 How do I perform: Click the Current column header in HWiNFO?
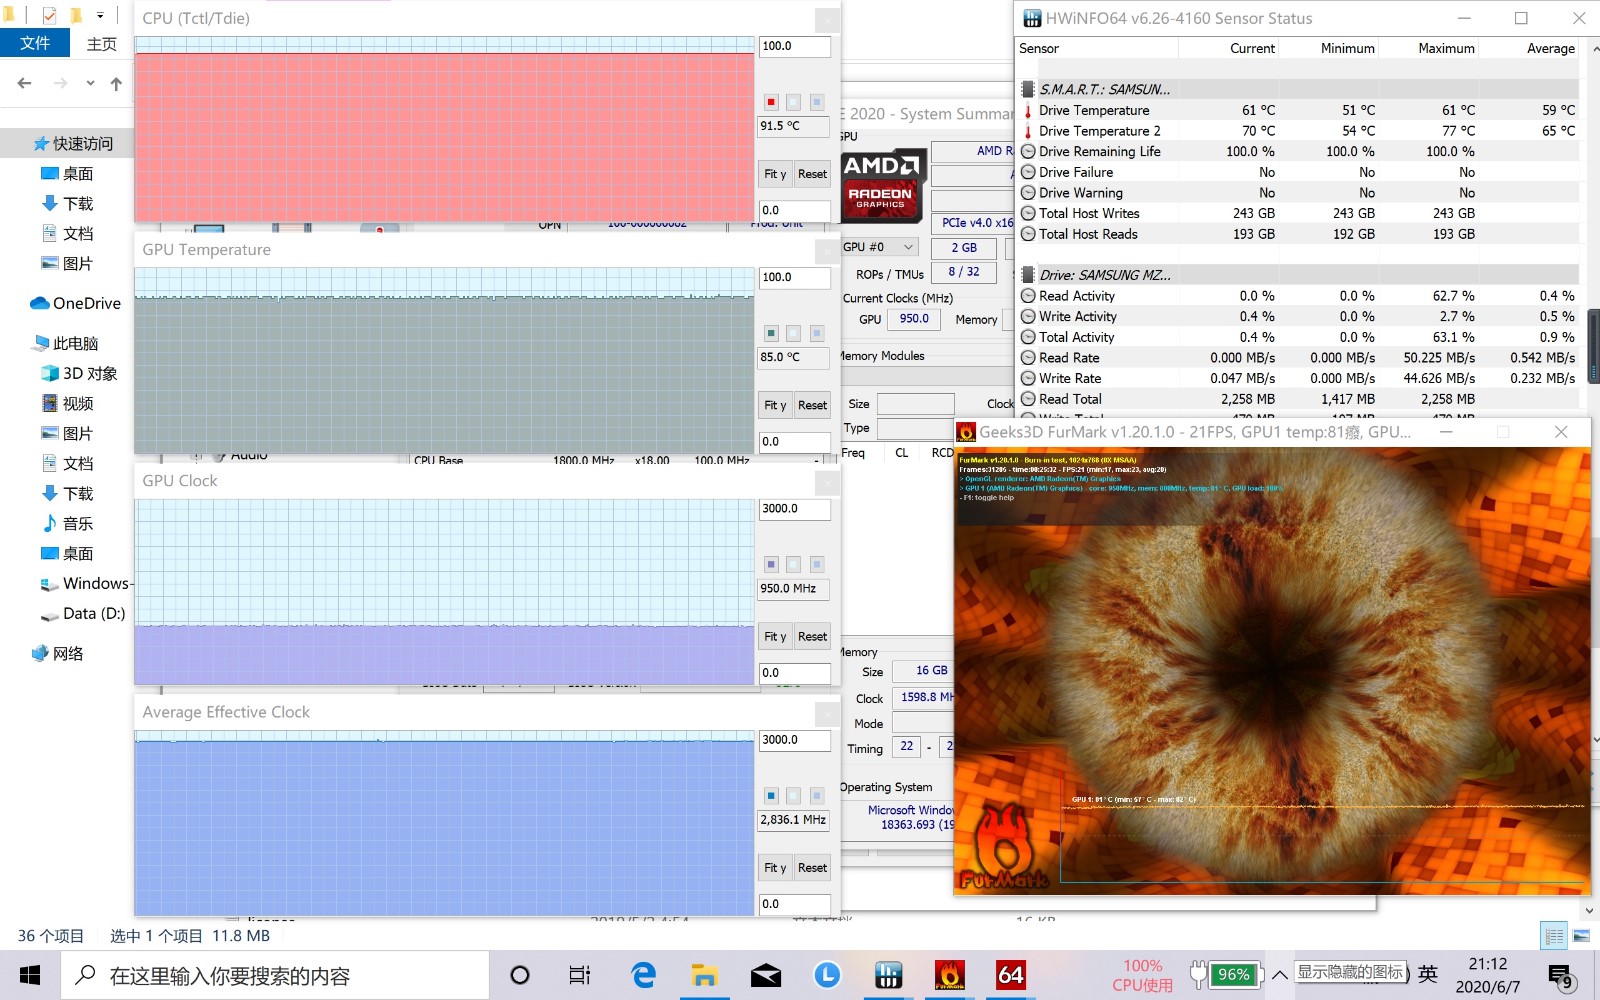coord(1252,48)
